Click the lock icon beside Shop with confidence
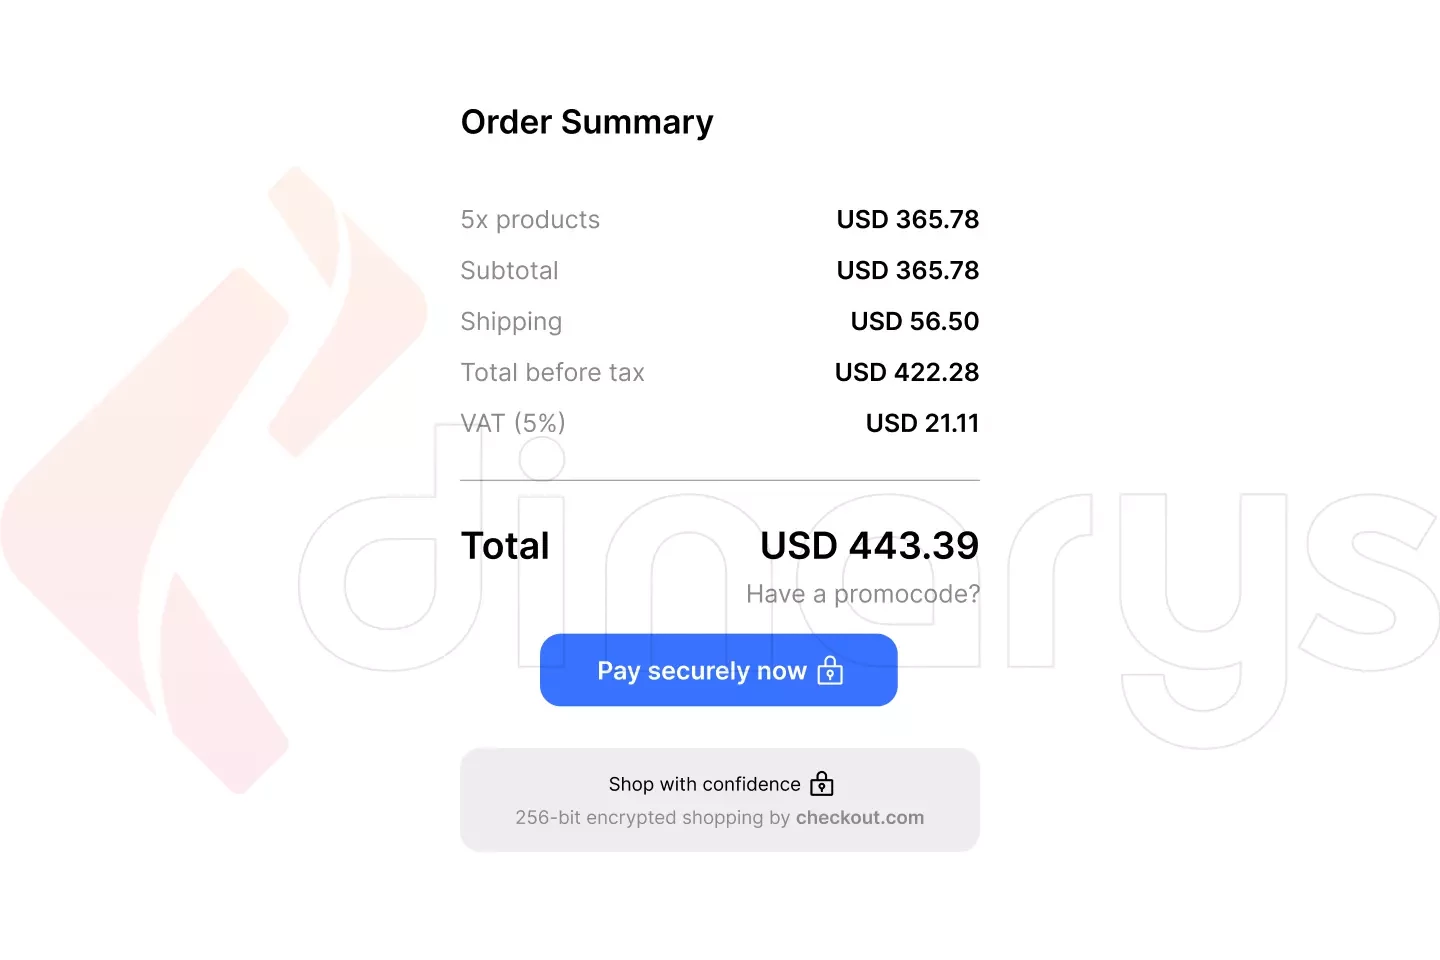The height and width of the screenshot is (960, 1440). pos(822,783)
